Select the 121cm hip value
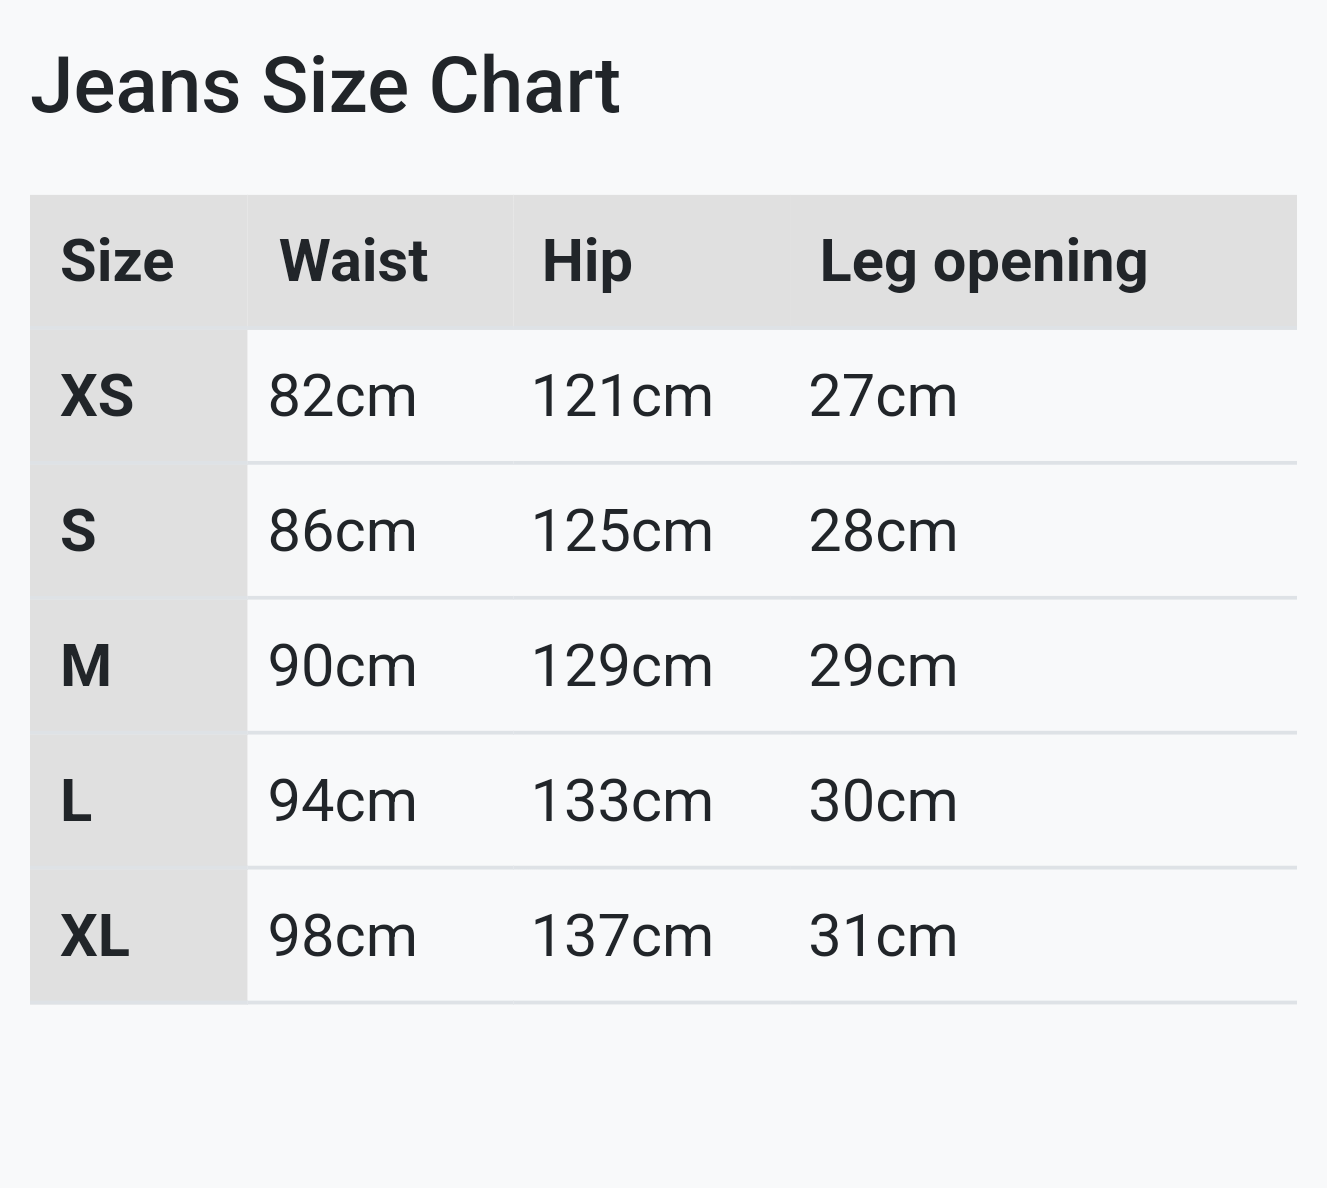This screenshot has width=1327, height=1189. [x=622, y=396]
